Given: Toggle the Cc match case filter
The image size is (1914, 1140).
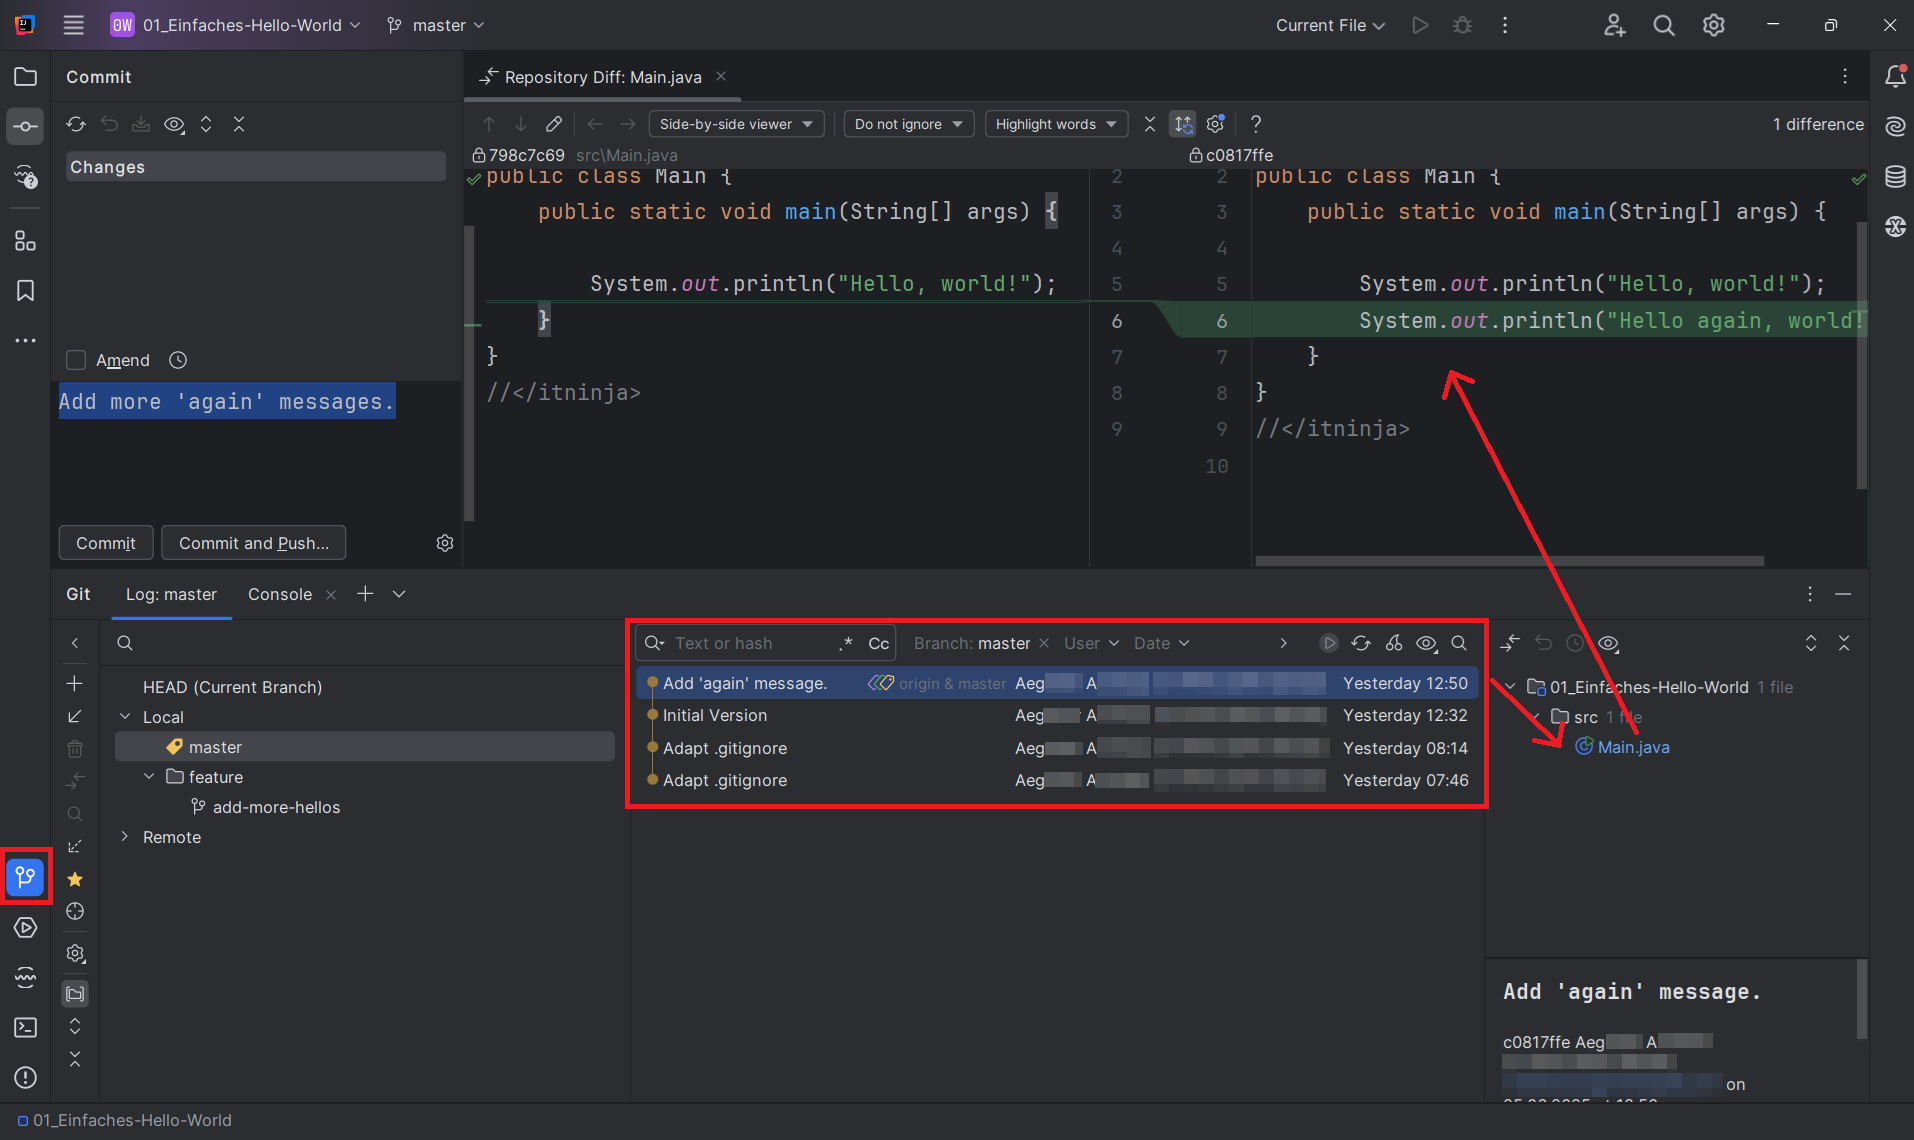Looking at the screenshot, I should [878, 643].
